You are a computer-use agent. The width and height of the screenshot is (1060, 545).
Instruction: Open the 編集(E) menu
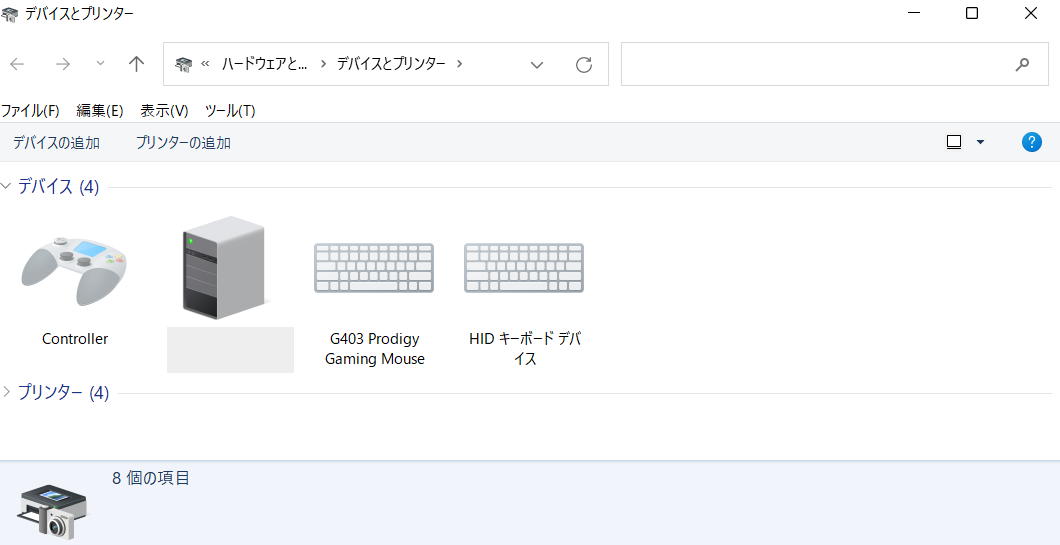[100, 110]
